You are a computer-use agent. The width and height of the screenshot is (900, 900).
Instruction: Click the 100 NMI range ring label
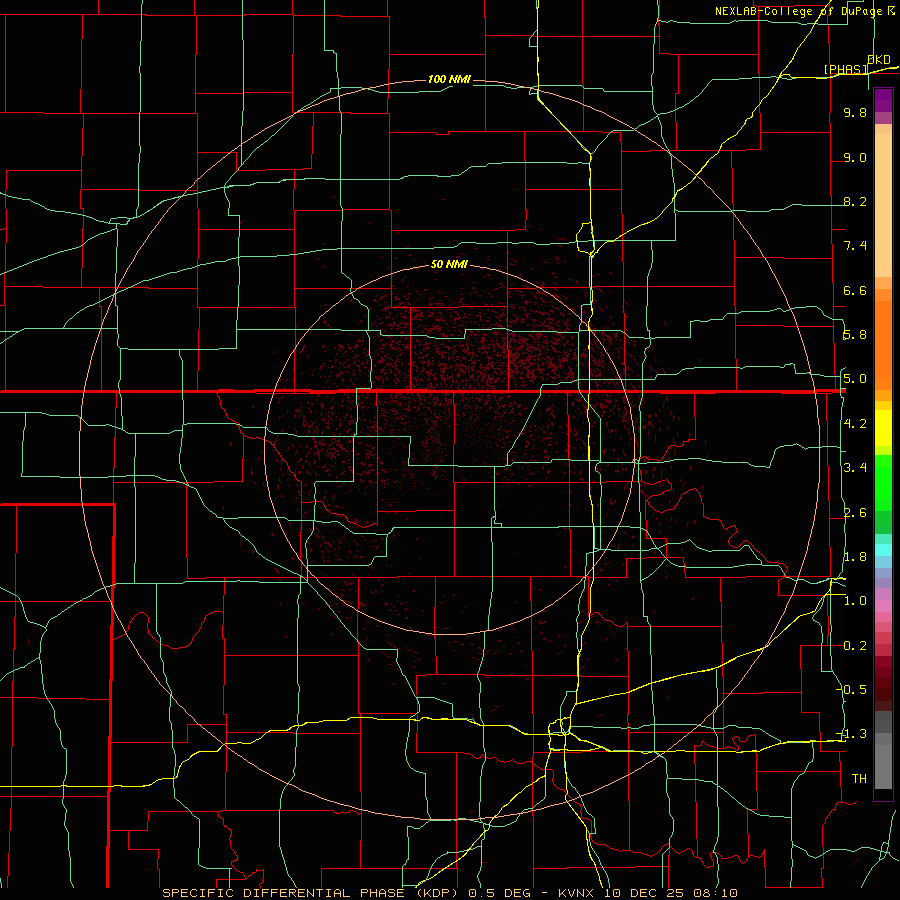pos(449,79)
